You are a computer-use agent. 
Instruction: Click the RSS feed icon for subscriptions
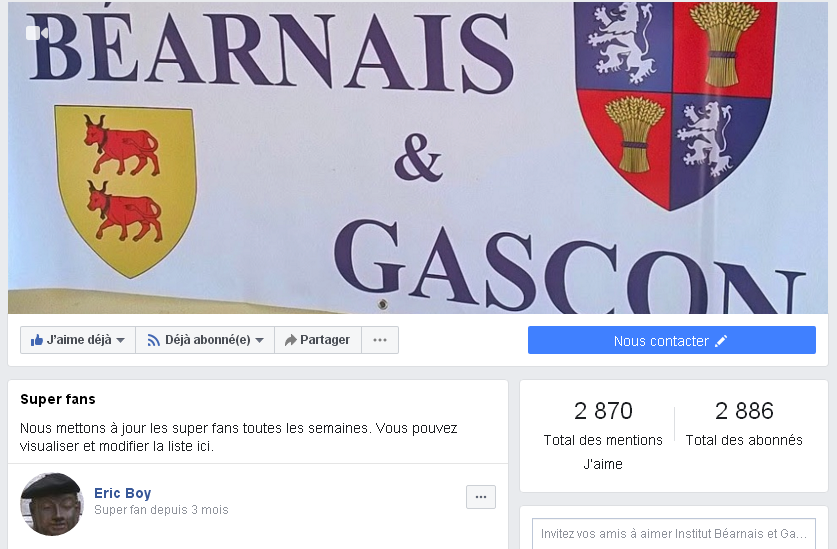(x=154, y=340)
